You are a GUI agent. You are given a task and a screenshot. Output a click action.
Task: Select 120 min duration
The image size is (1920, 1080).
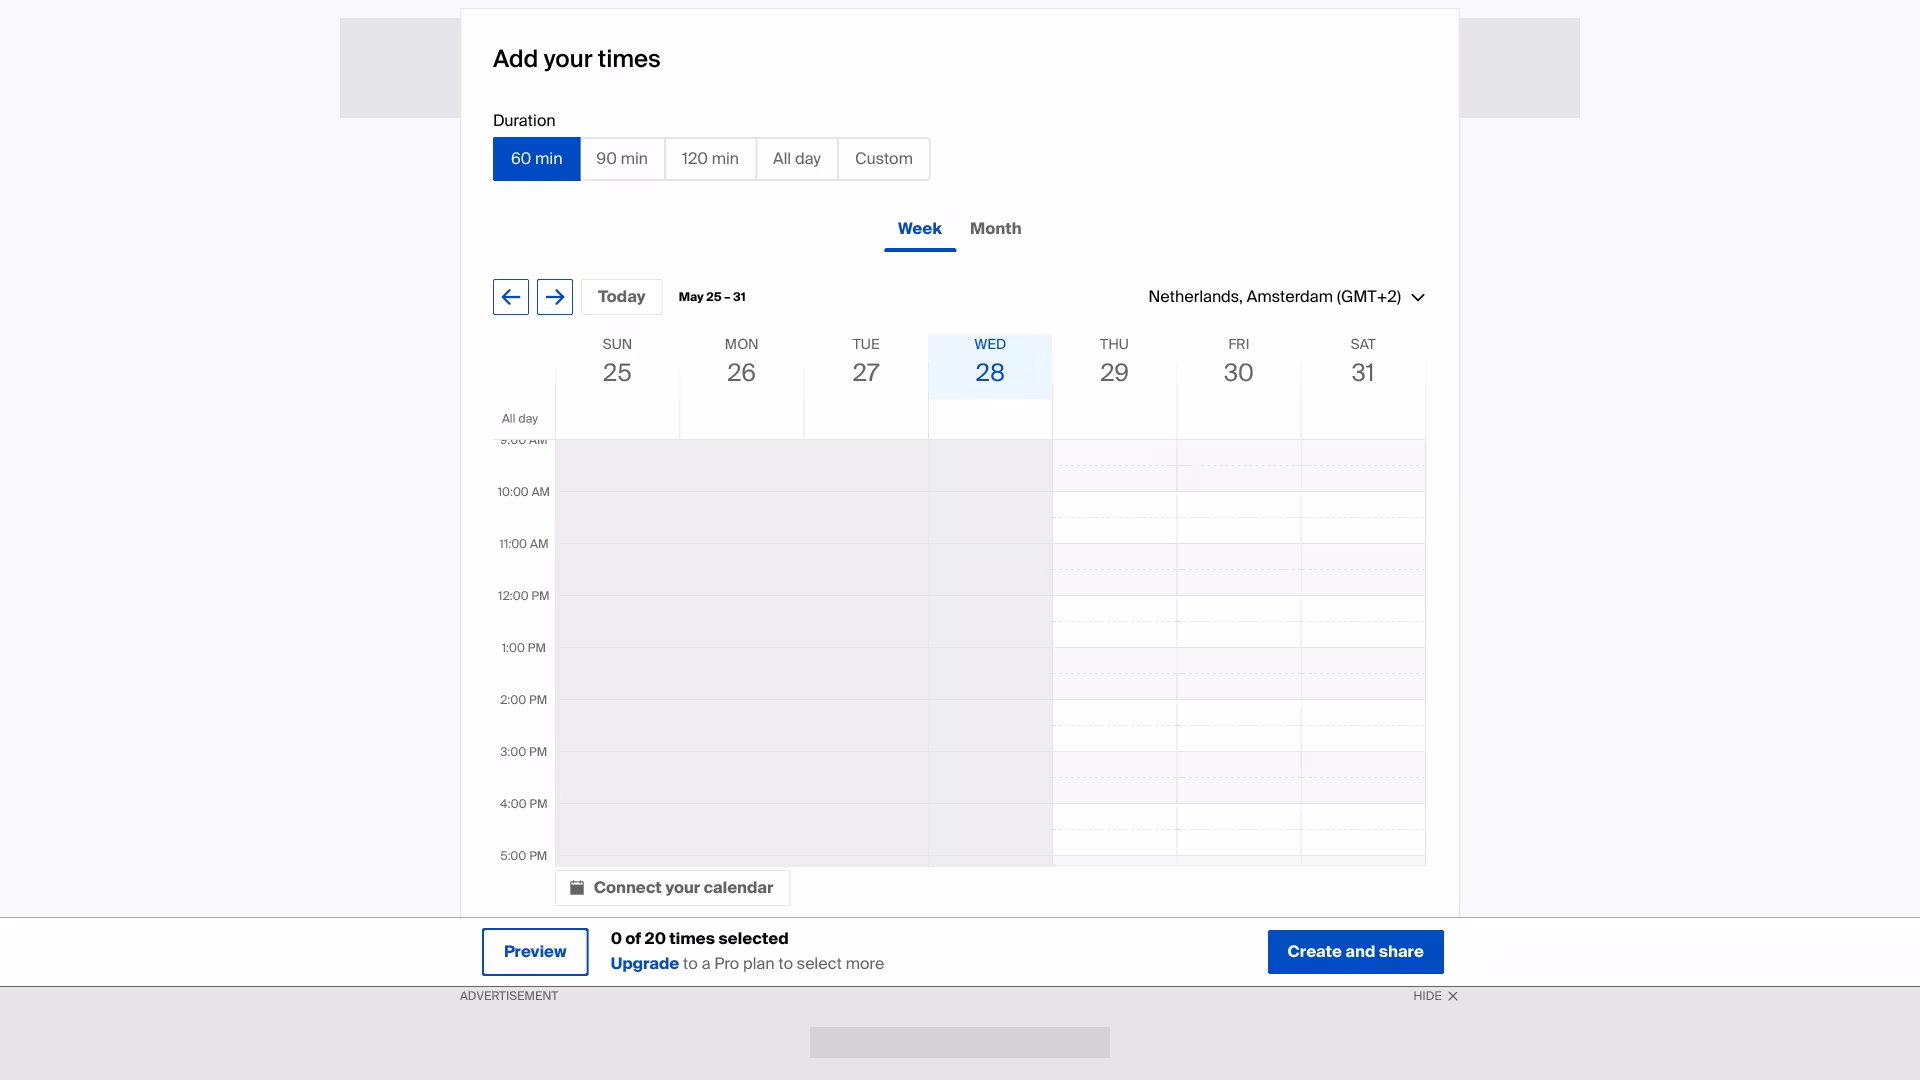pos(710,159)
